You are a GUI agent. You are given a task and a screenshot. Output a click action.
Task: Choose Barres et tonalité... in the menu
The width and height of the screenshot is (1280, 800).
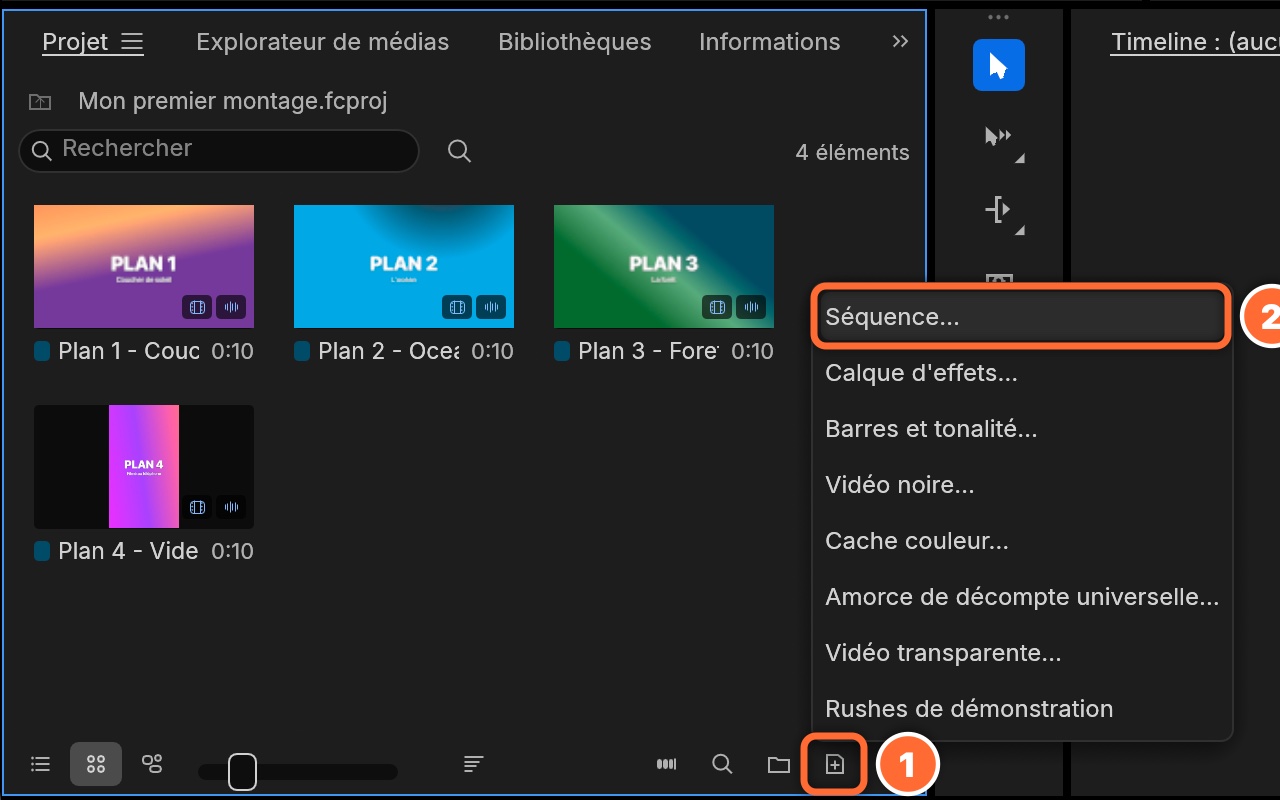[1022, 429]
